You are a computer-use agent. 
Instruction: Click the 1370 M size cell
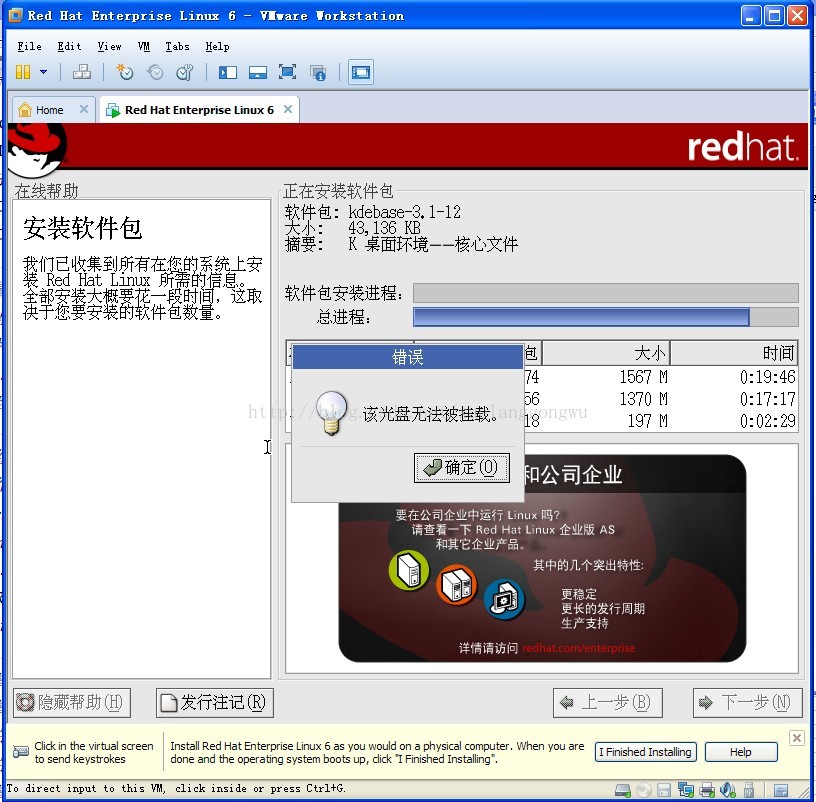643,399
